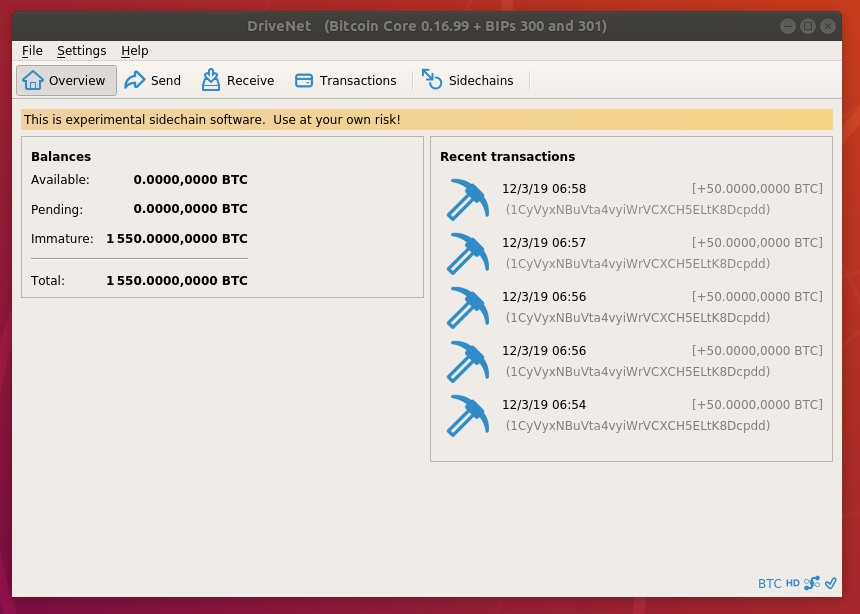Maximize the DriveNet window
Screen dimensions: 860x614
pos(808,26)
